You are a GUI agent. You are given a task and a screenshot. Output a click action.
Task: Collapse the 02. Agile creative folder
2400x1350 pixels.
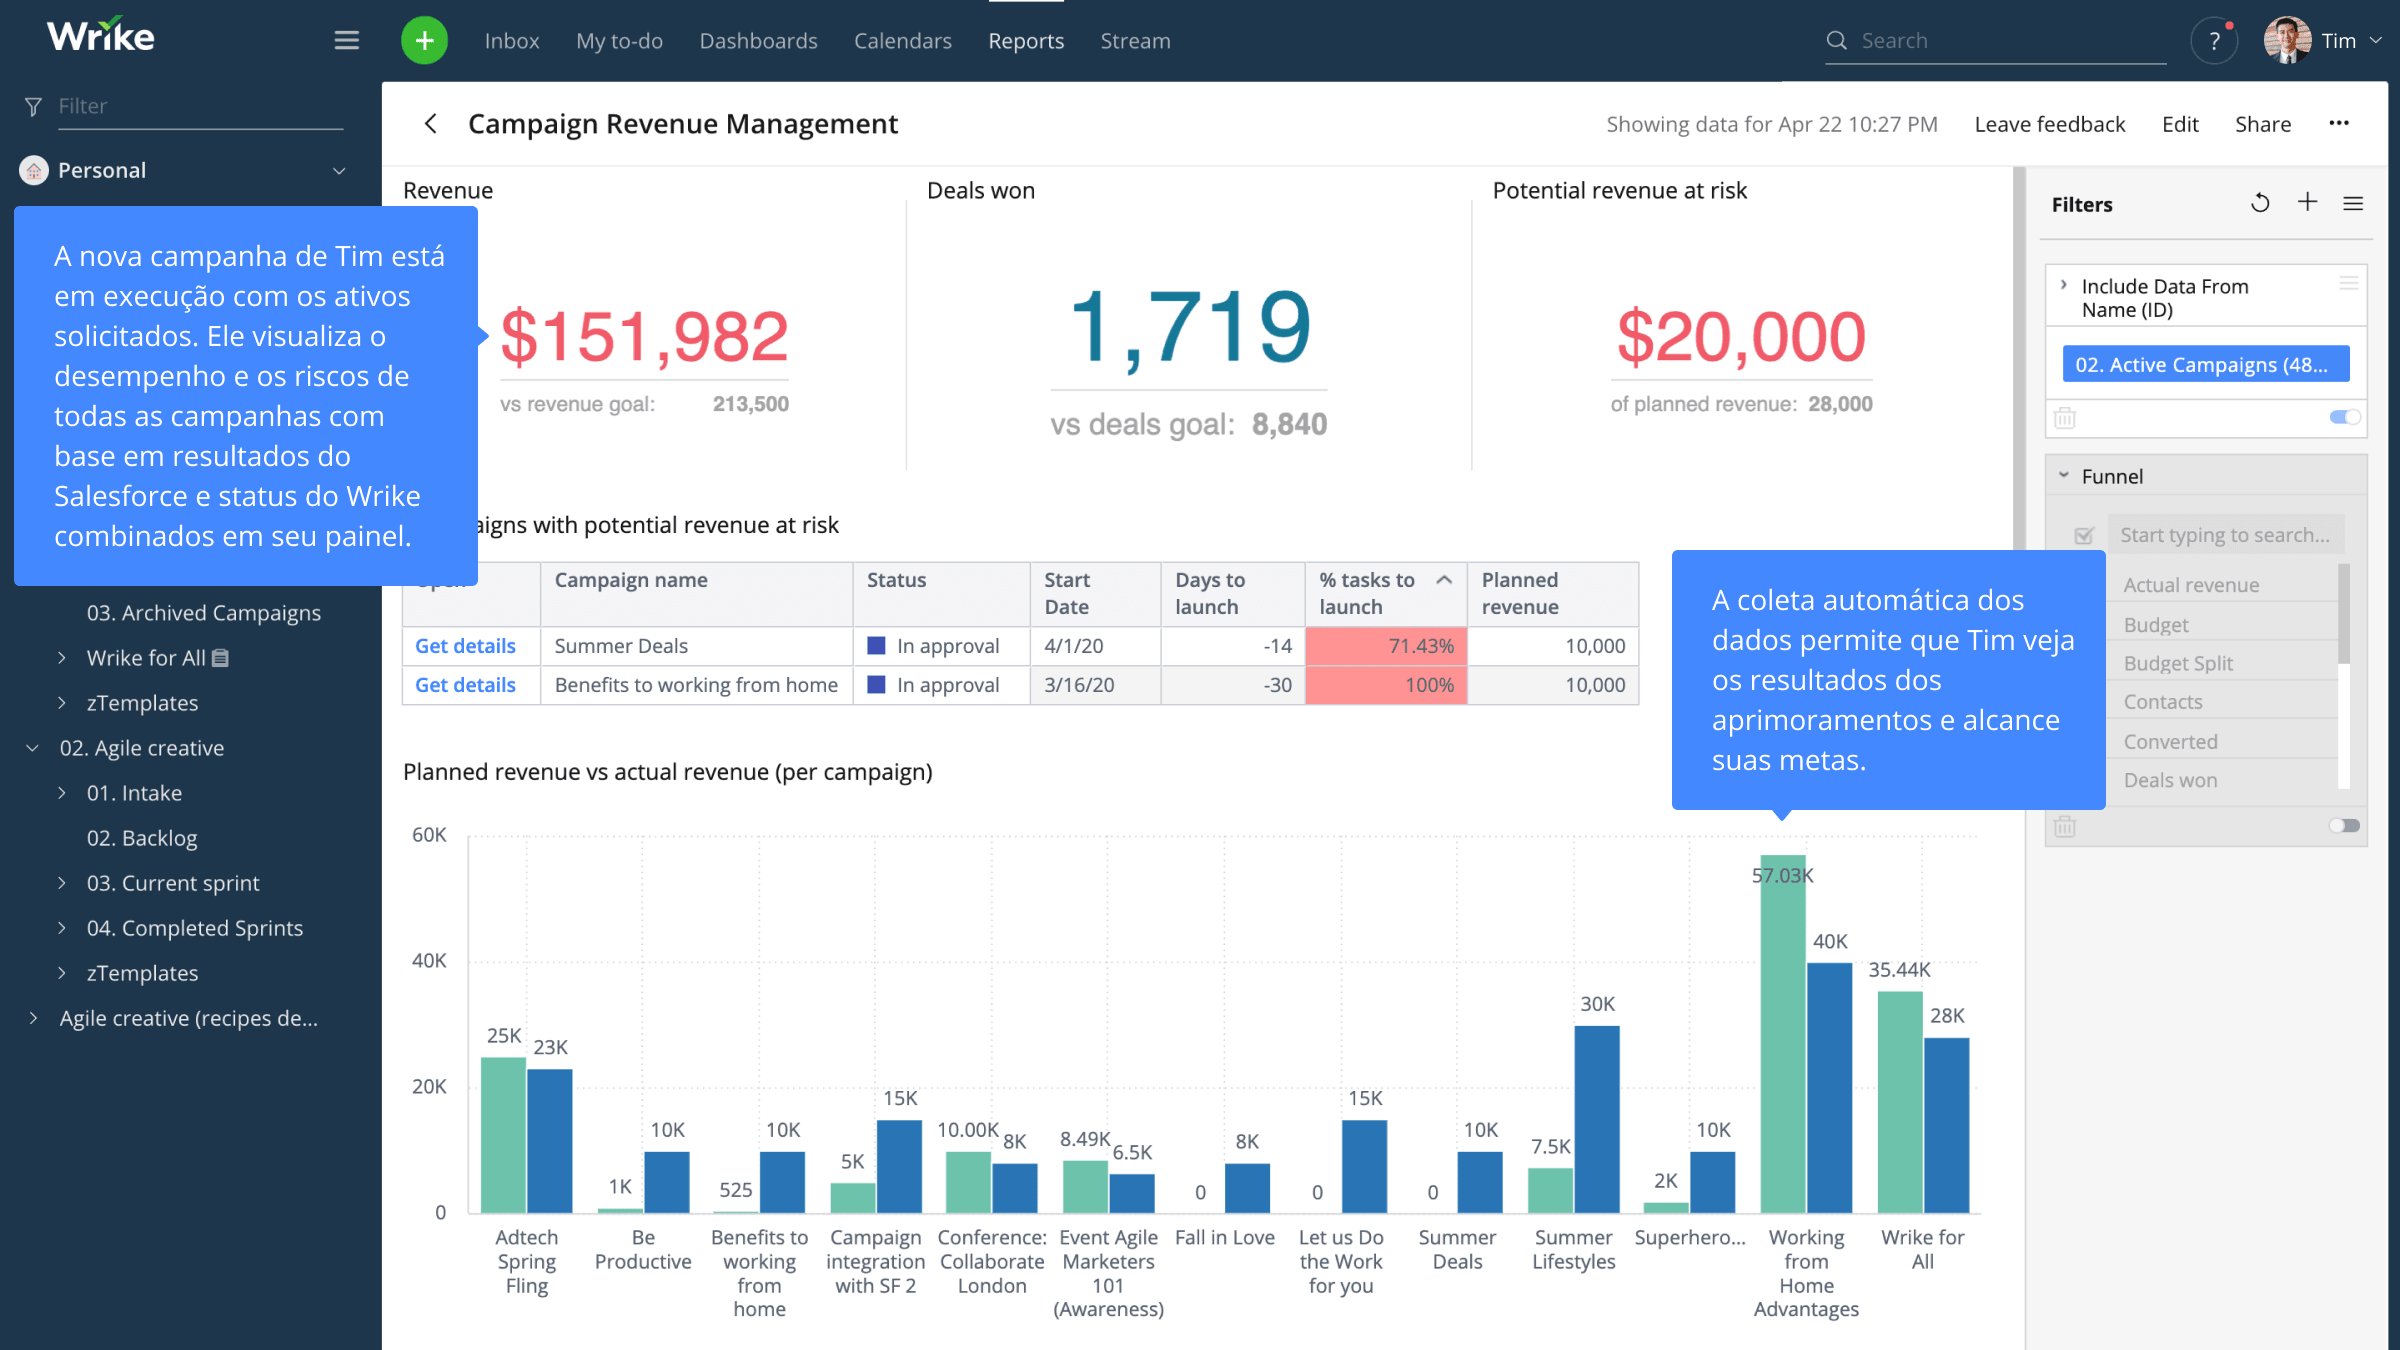tap(33, 748)
